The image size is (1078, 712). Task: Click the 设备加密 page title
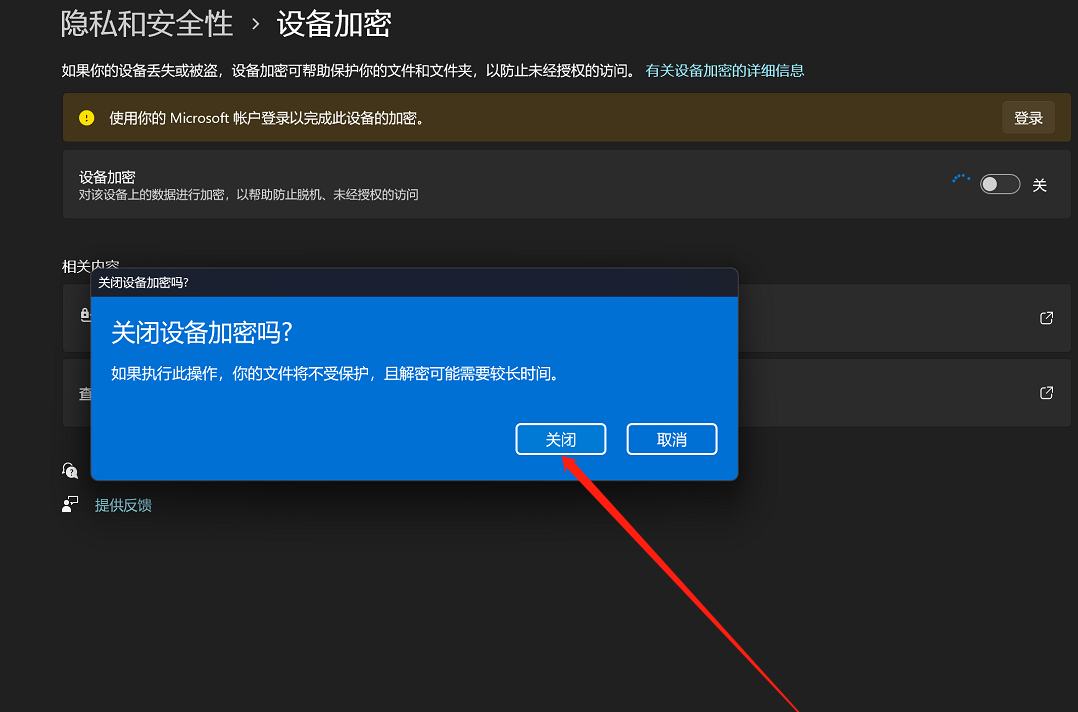[334, 24]
